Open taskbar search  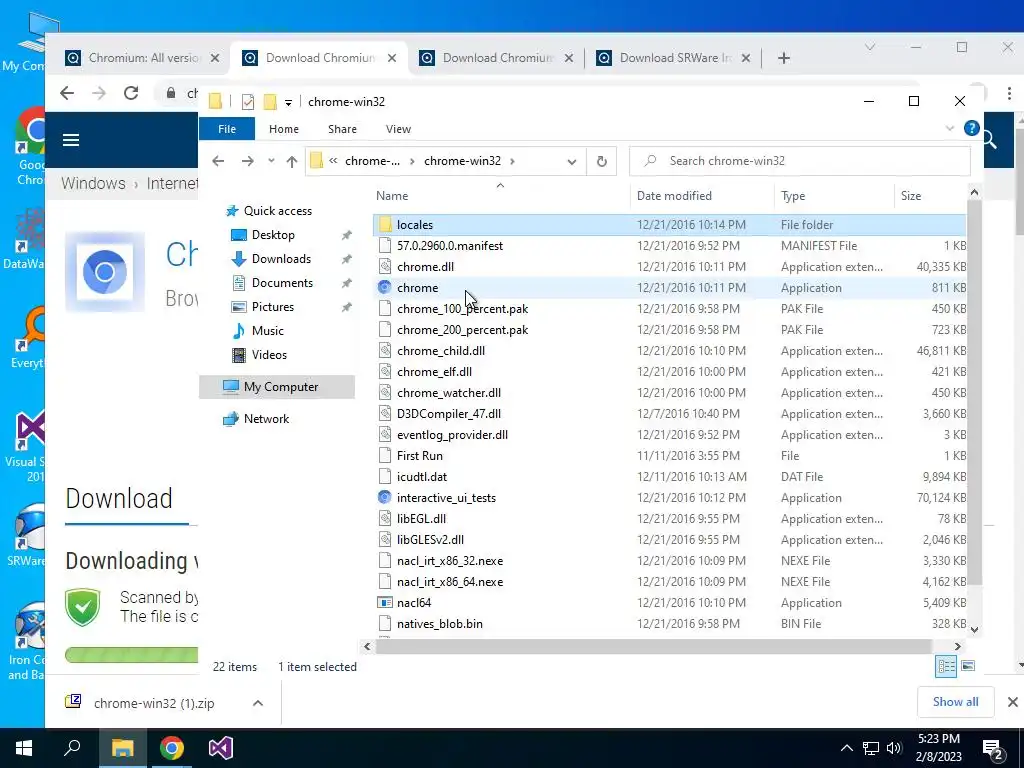point(72,748)
